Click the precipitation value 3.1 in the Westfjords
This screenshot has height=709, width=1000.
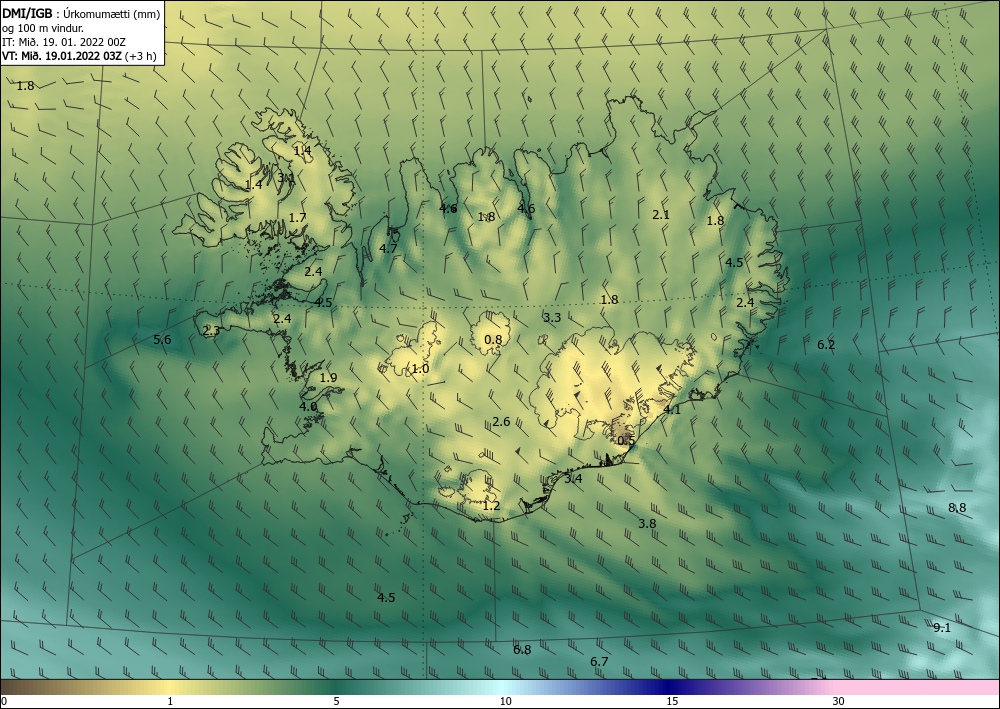[285, 178]
